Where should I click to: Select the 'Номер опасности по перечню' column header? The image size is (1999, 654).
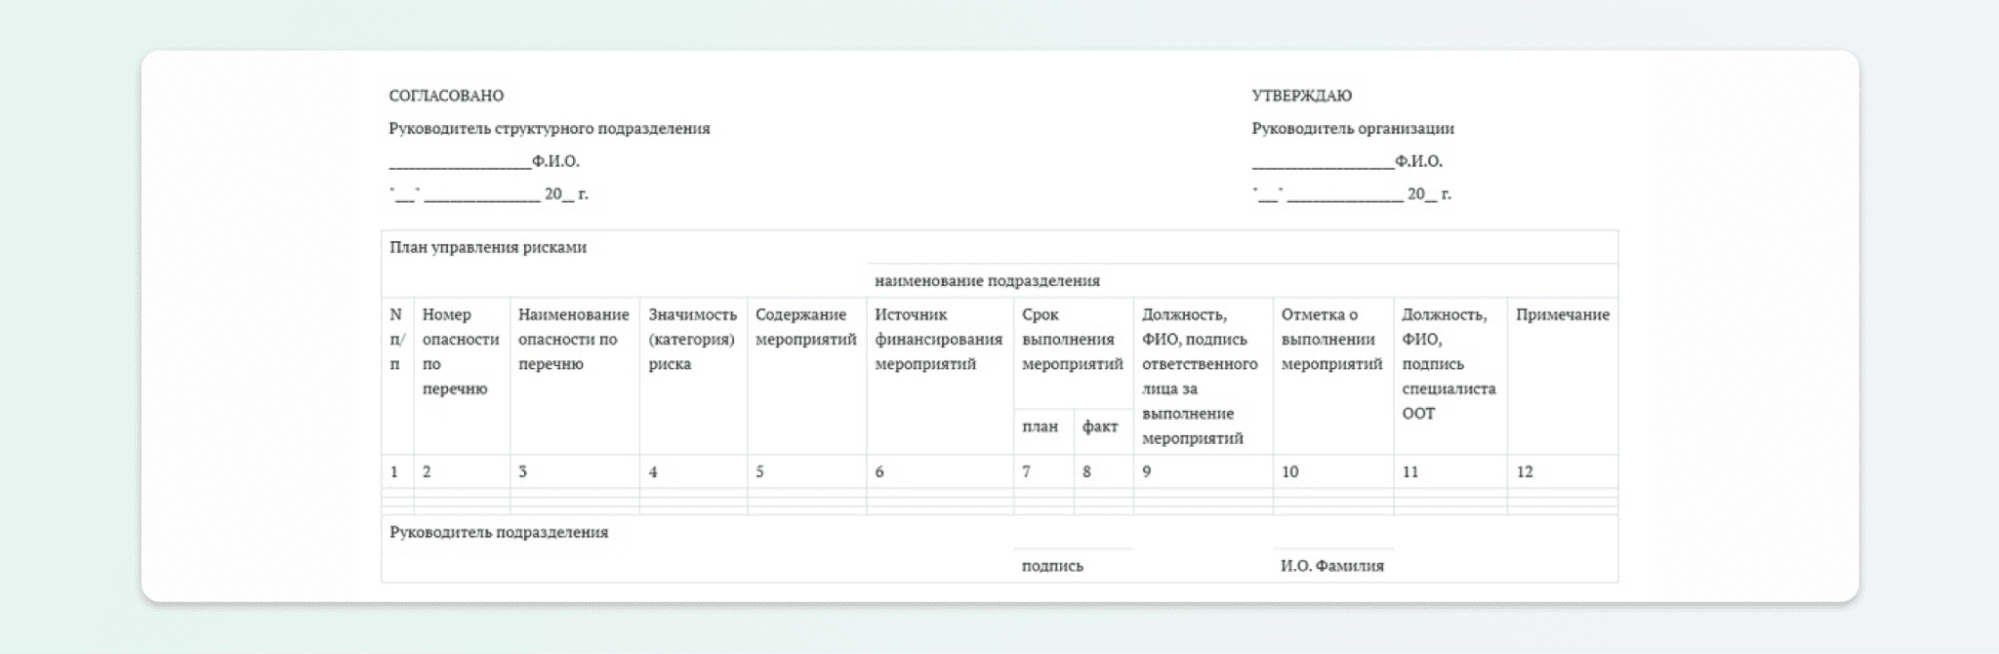click(x=460, y=351)
